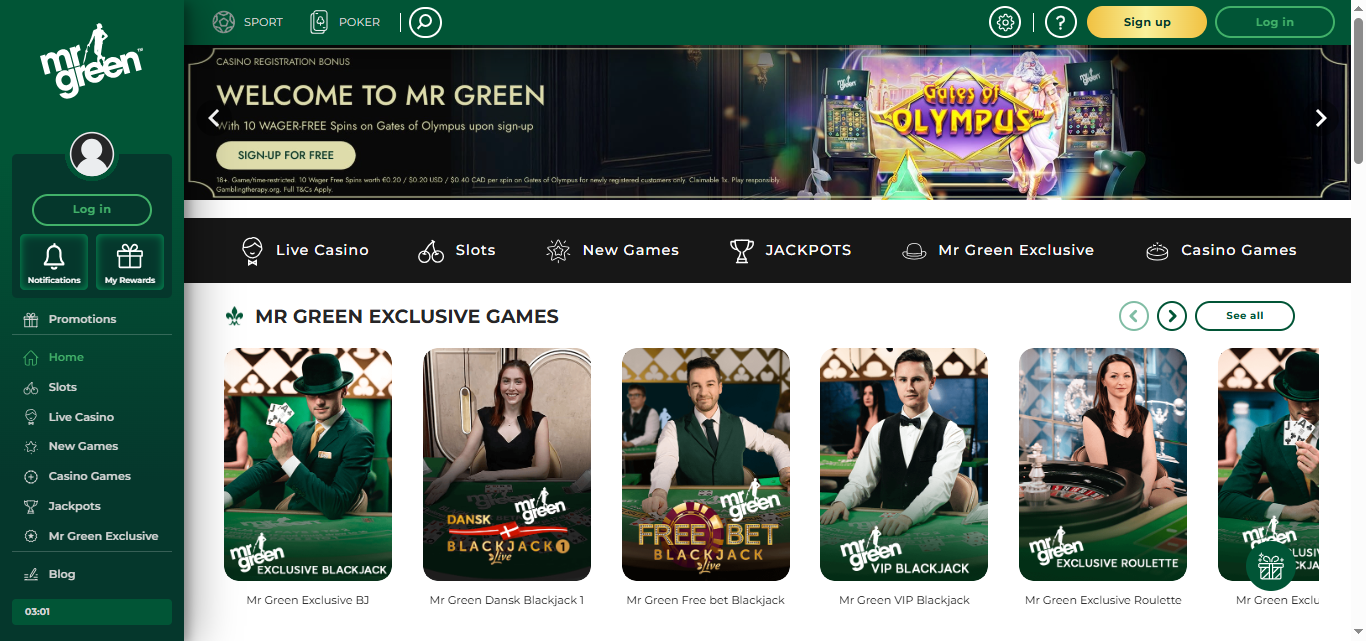Click the Live Casino icon in sidebar
The image size is (1366, 641).
click(x=30, y=417)
